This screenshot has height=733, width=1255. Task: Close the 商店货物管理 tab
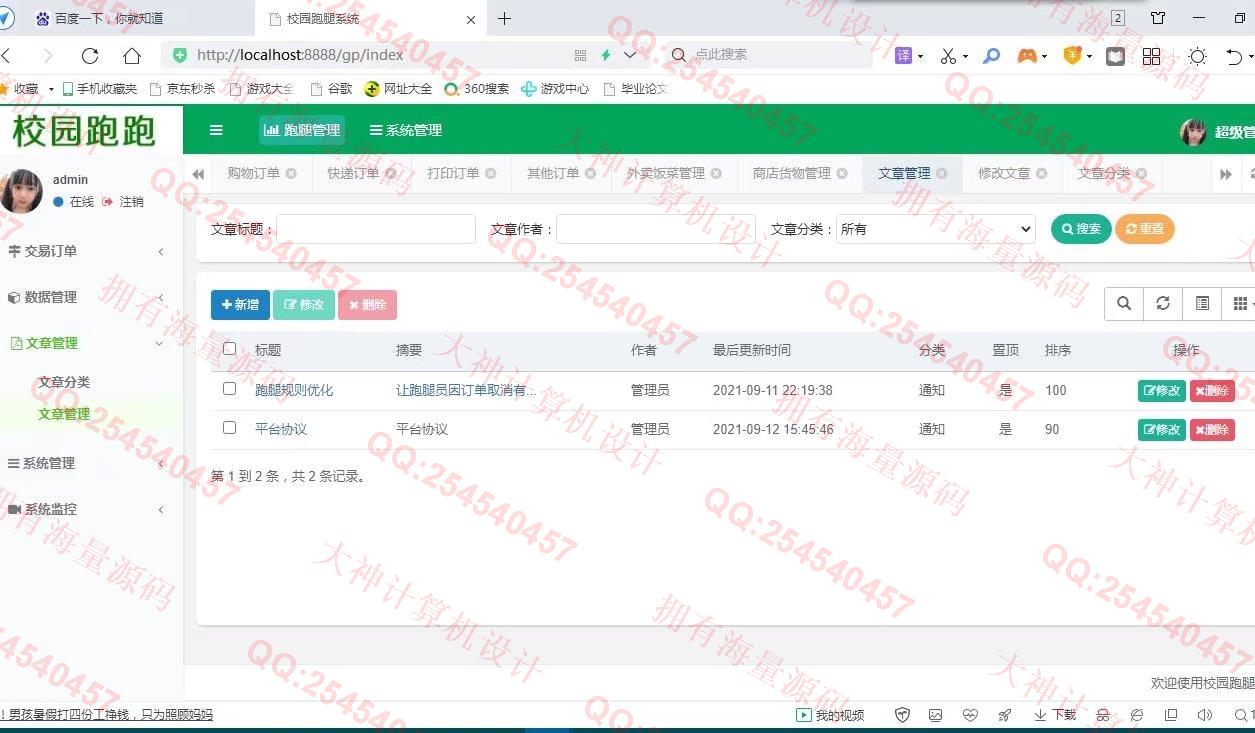point(842,173)
